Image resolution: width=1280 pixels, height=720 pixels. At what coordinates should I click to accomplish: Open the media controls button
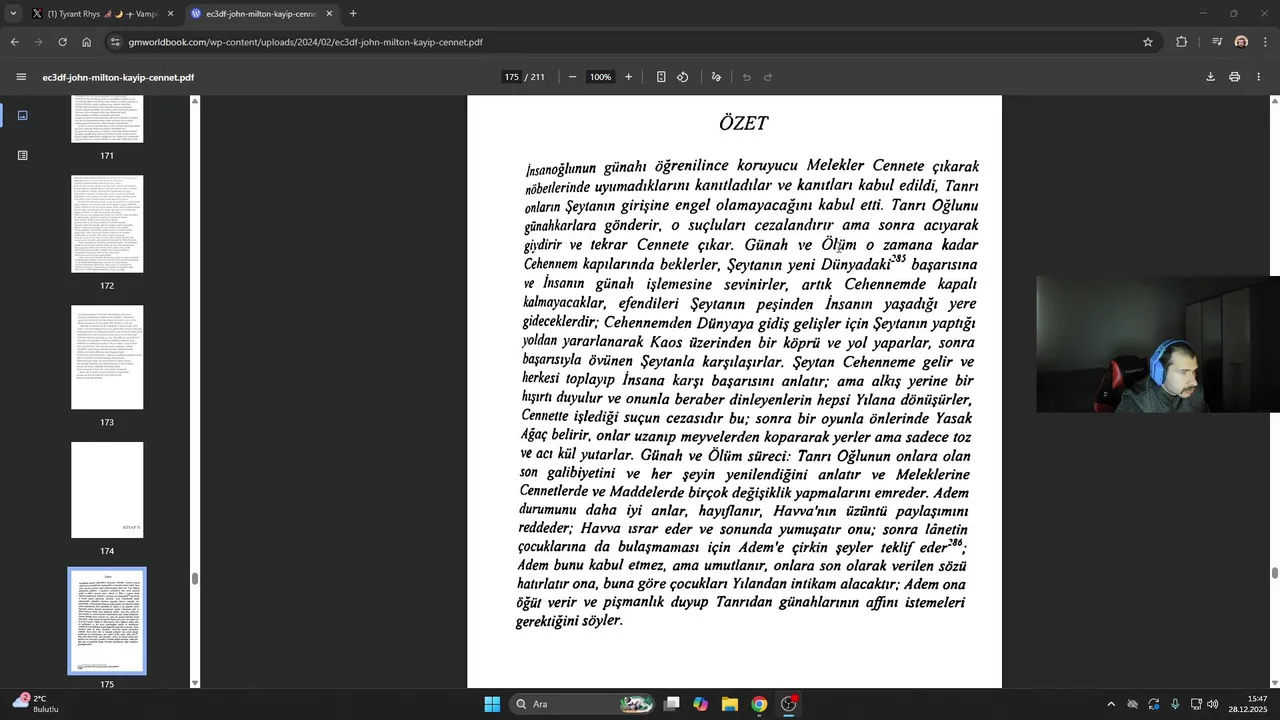pyautogui.click(x=1217, y=42)
